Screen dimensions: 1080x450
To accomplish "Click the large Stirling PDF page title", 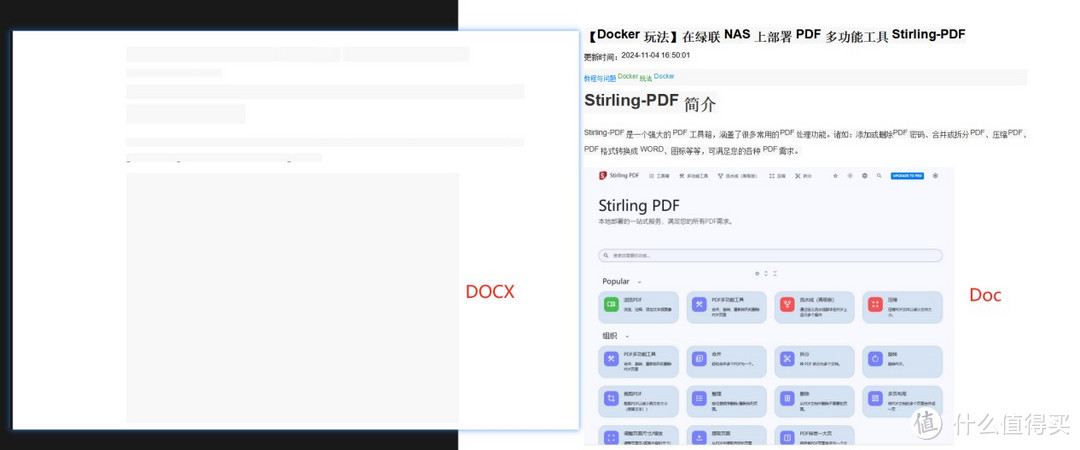I will tap(639, 205).
